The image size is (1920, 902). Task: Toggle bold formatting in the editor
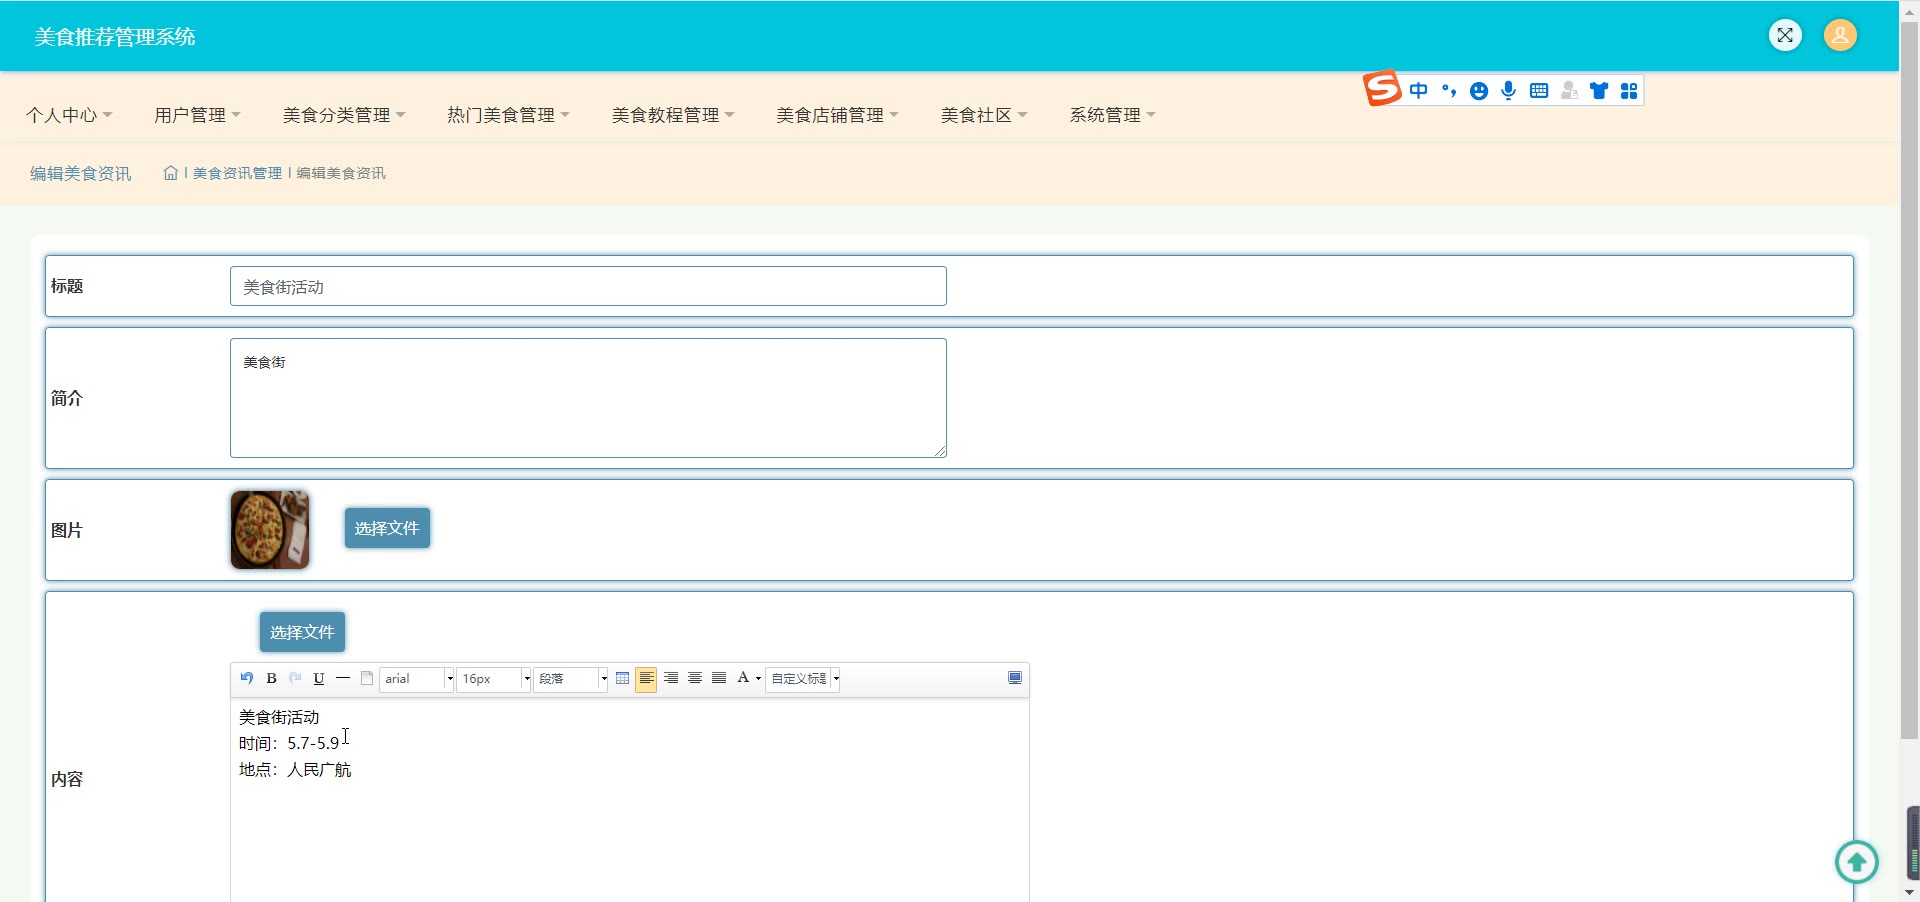271,678
